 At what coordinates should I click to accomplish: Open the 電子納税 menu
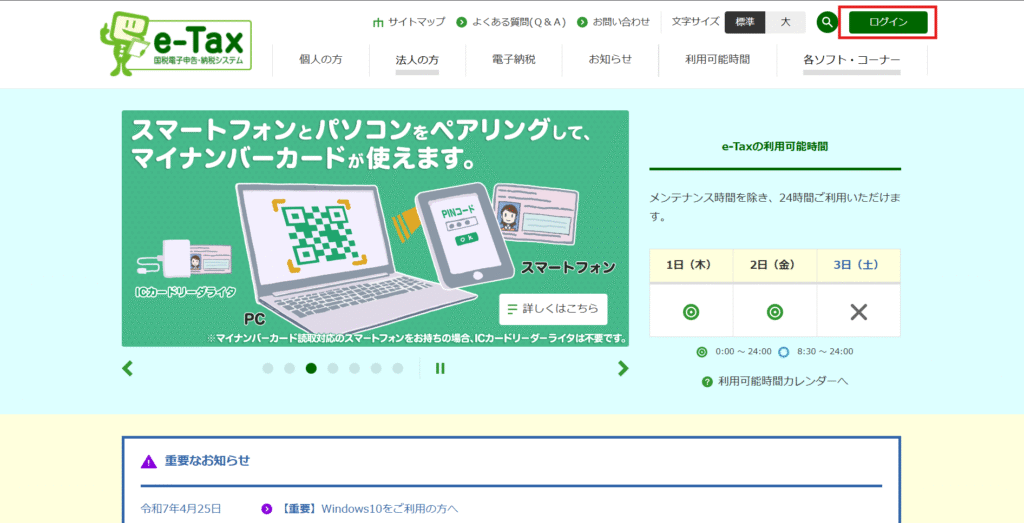point(514,60)
